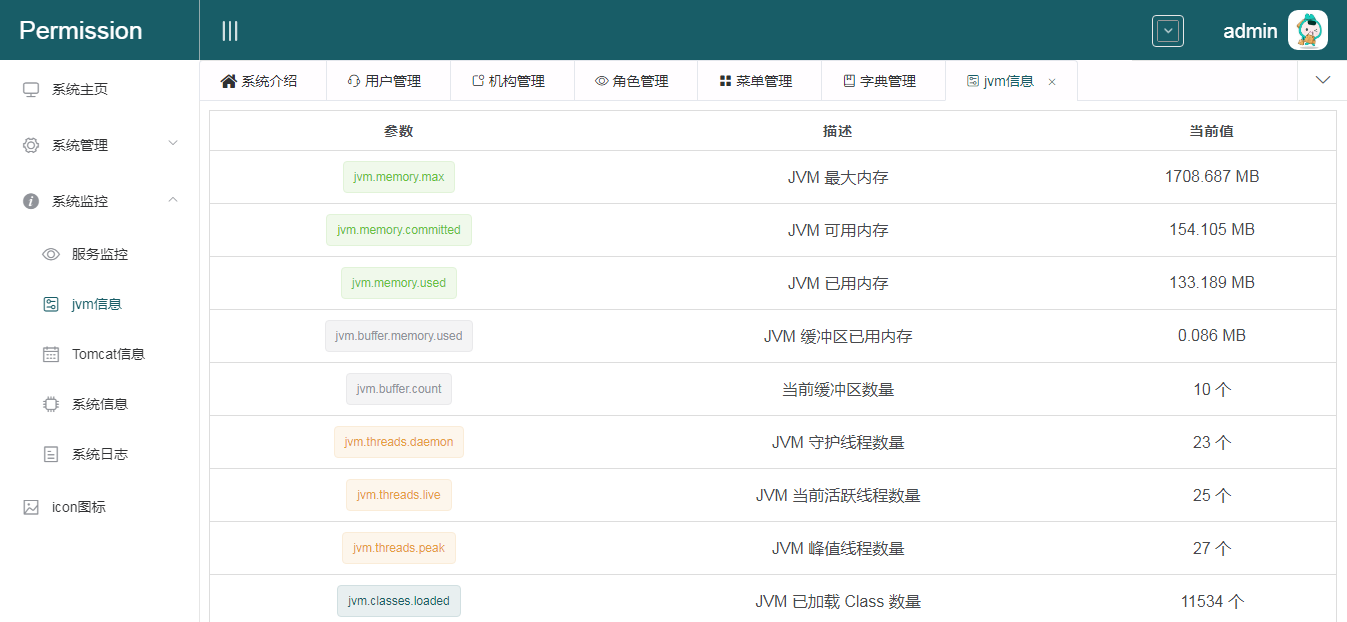Image resolution: width=1347 pixels, height=622 pixels.
Task: Click the 当前值 column header
Action: [x=1212, y=131]
